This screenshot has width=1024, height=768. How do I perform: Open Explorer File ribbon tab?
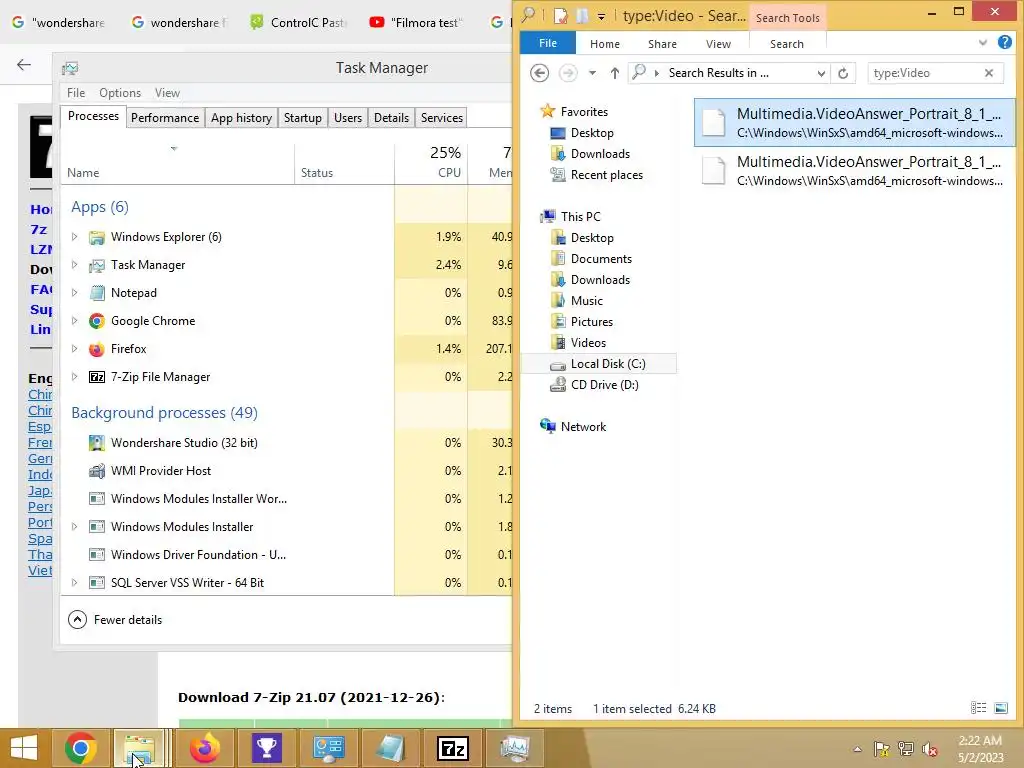(547, 43)
